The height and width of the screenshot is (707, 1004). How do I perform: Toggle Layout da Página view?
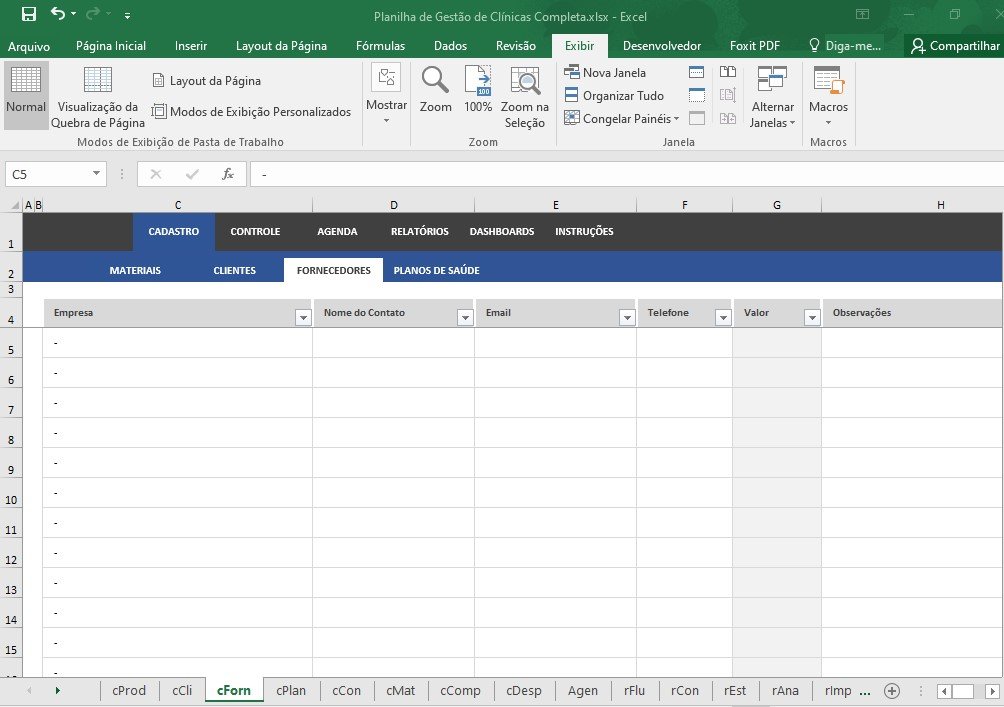(x=206, y=80)
